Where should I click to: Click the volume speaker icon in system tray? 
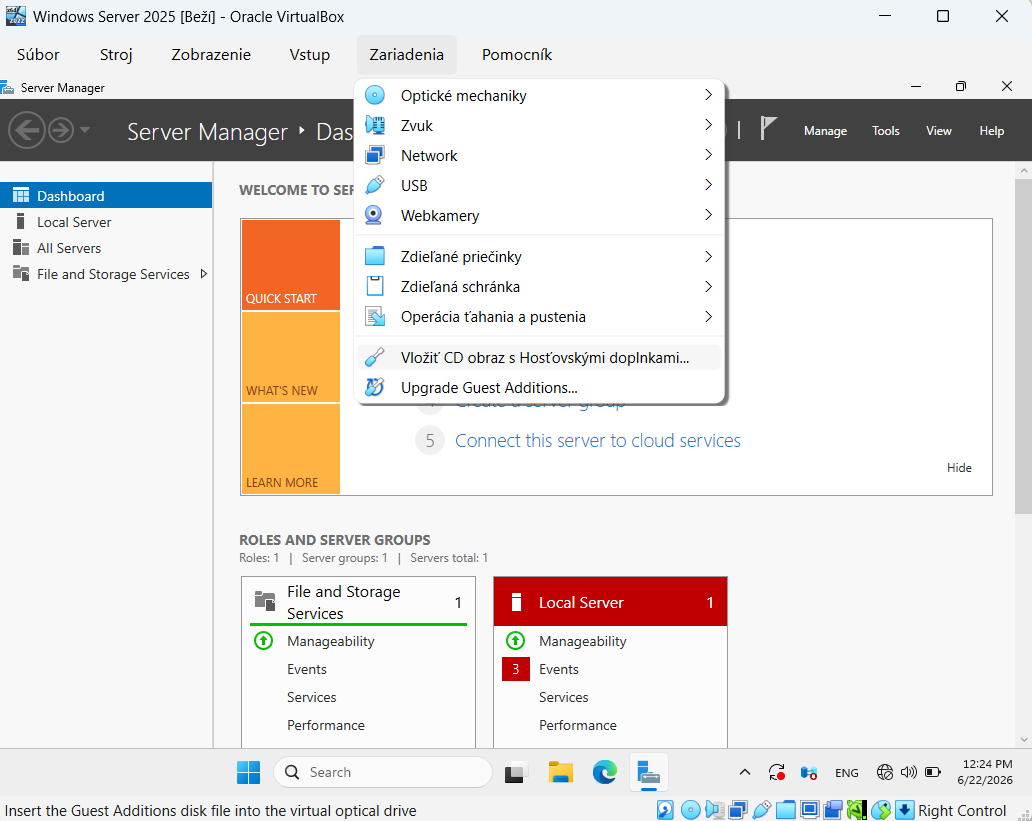(908, 772)
